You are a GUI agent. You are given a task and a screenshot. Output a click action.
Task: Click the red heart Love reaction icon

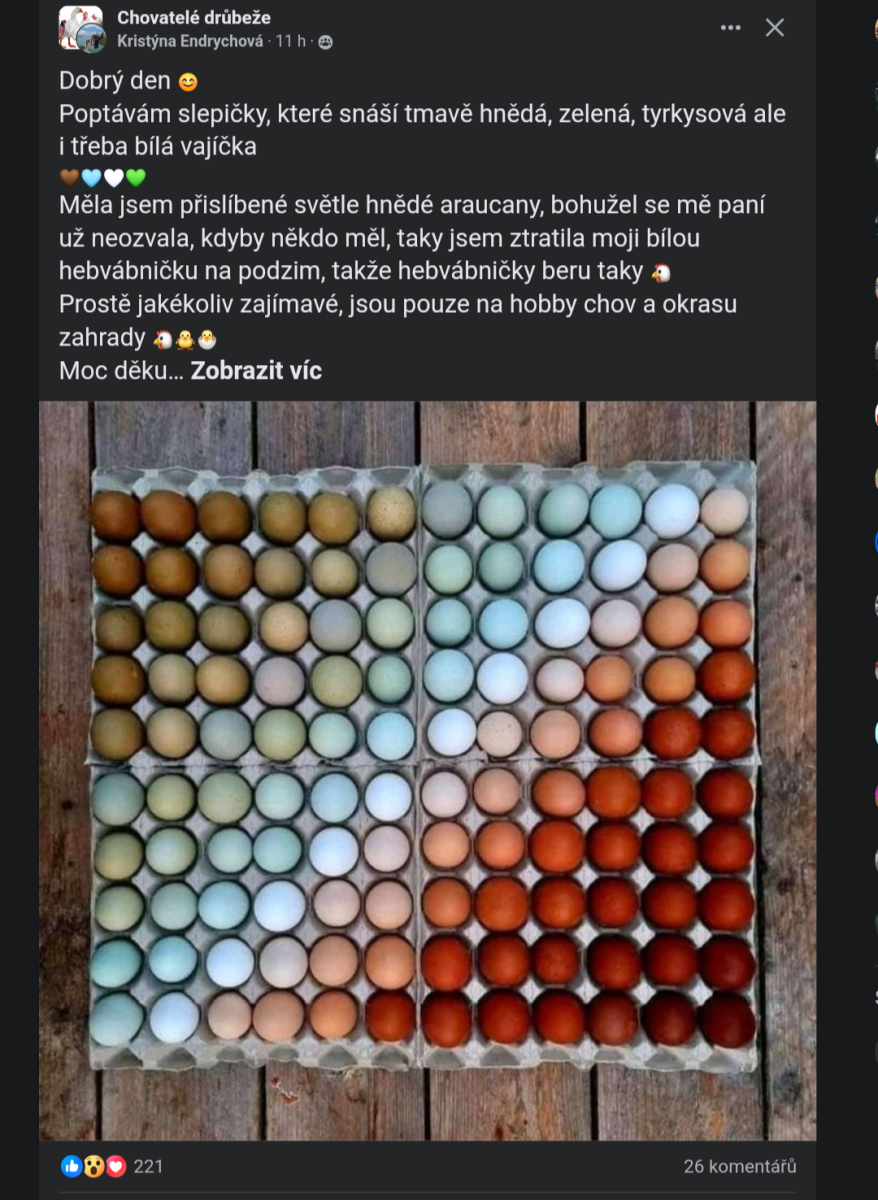tap(116, 1166)
